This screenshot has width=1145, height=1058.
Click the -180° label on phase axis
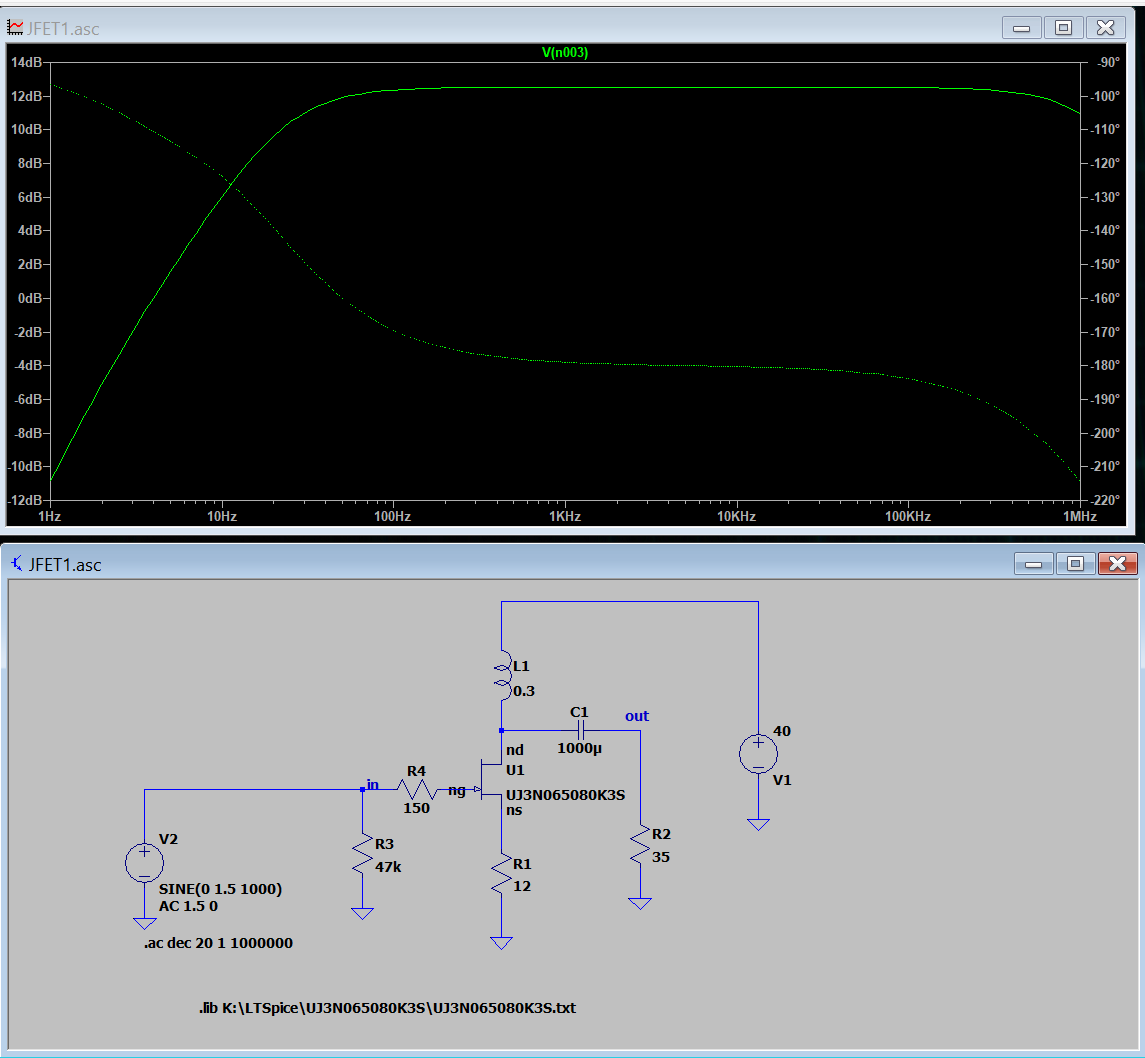coord(1106,365)
